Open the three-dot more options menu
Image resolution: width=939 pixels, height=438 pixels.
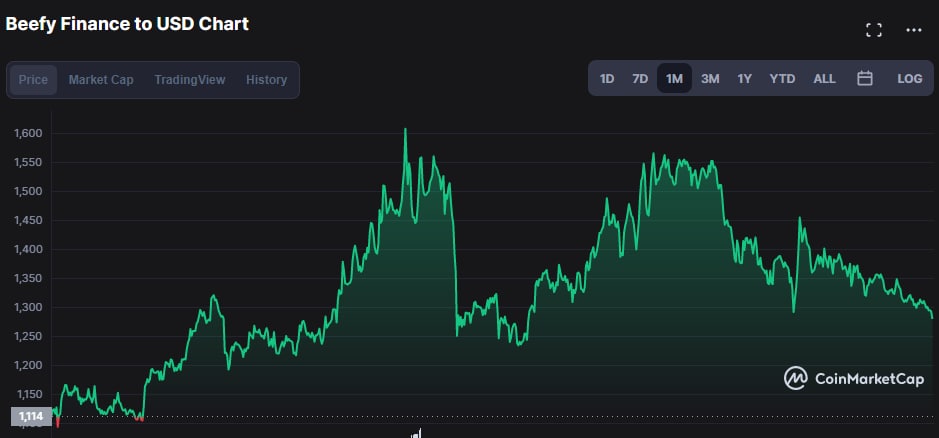click(x=913, y=31)
